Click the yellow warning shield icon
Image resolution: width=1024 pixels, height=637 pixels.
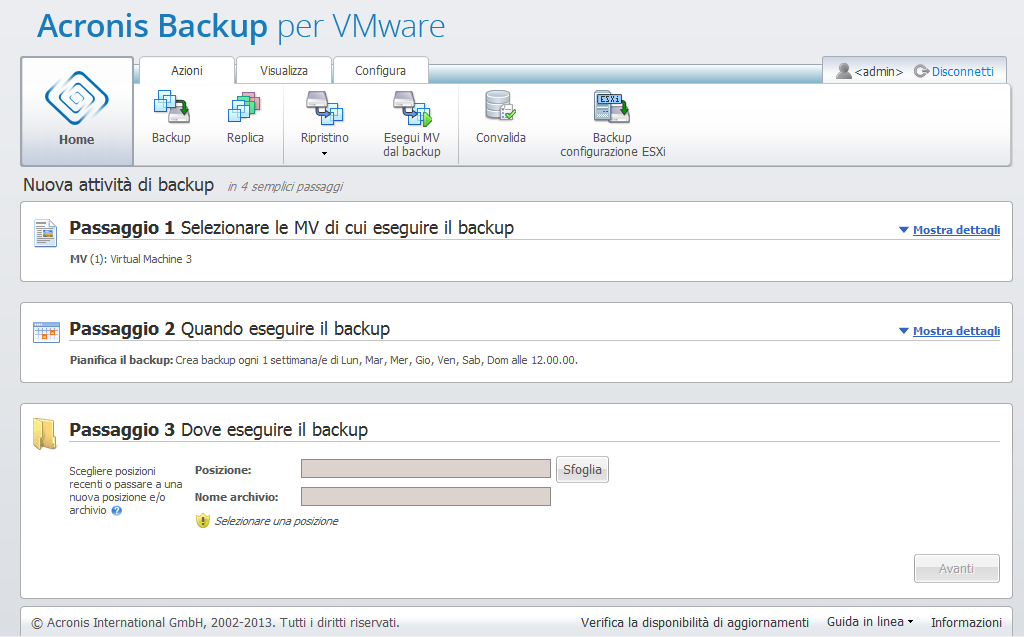tap(202, 521)
